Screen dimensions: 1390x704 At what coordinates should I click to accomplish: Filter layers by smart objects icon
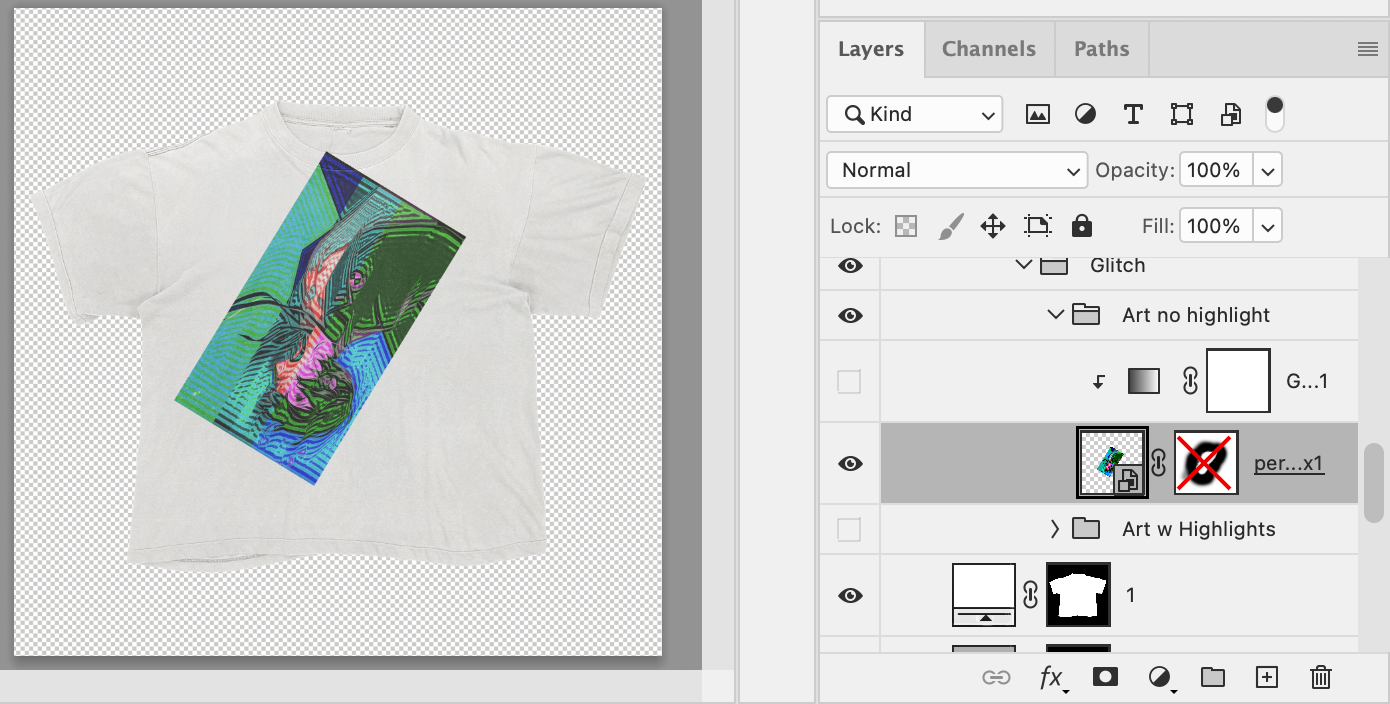1231,114
